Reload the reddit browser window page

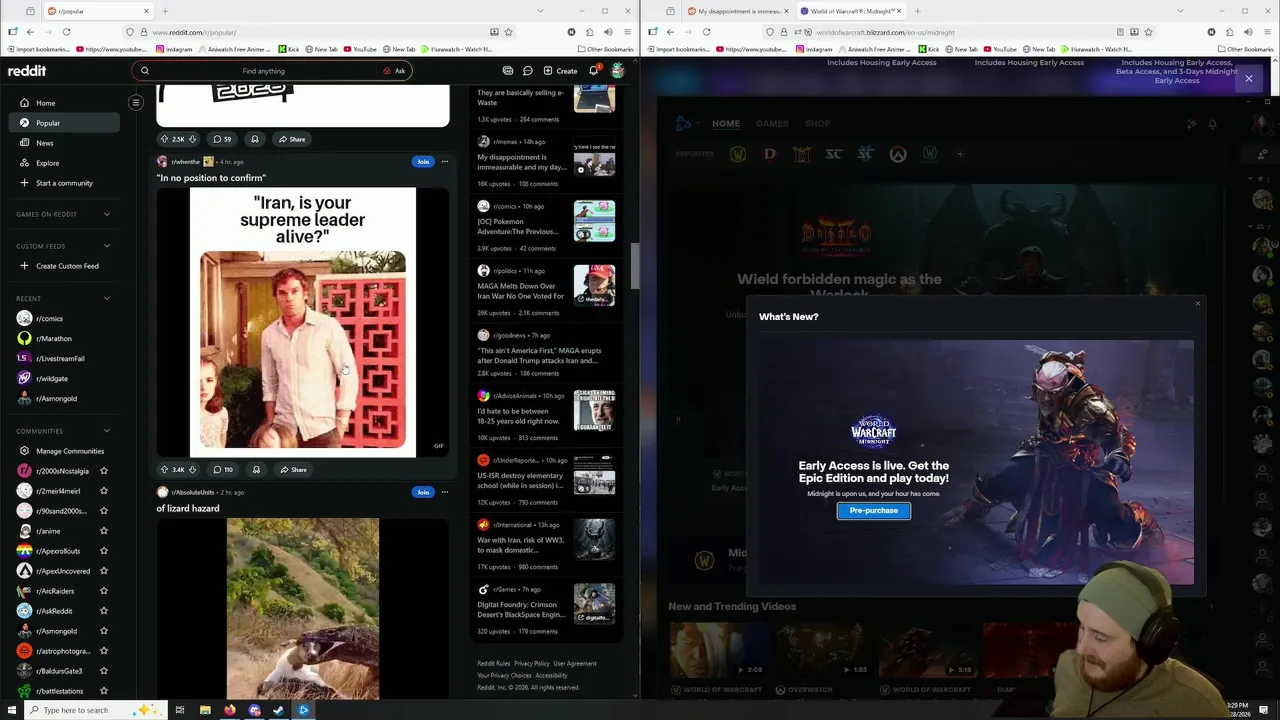pos(66,32)
